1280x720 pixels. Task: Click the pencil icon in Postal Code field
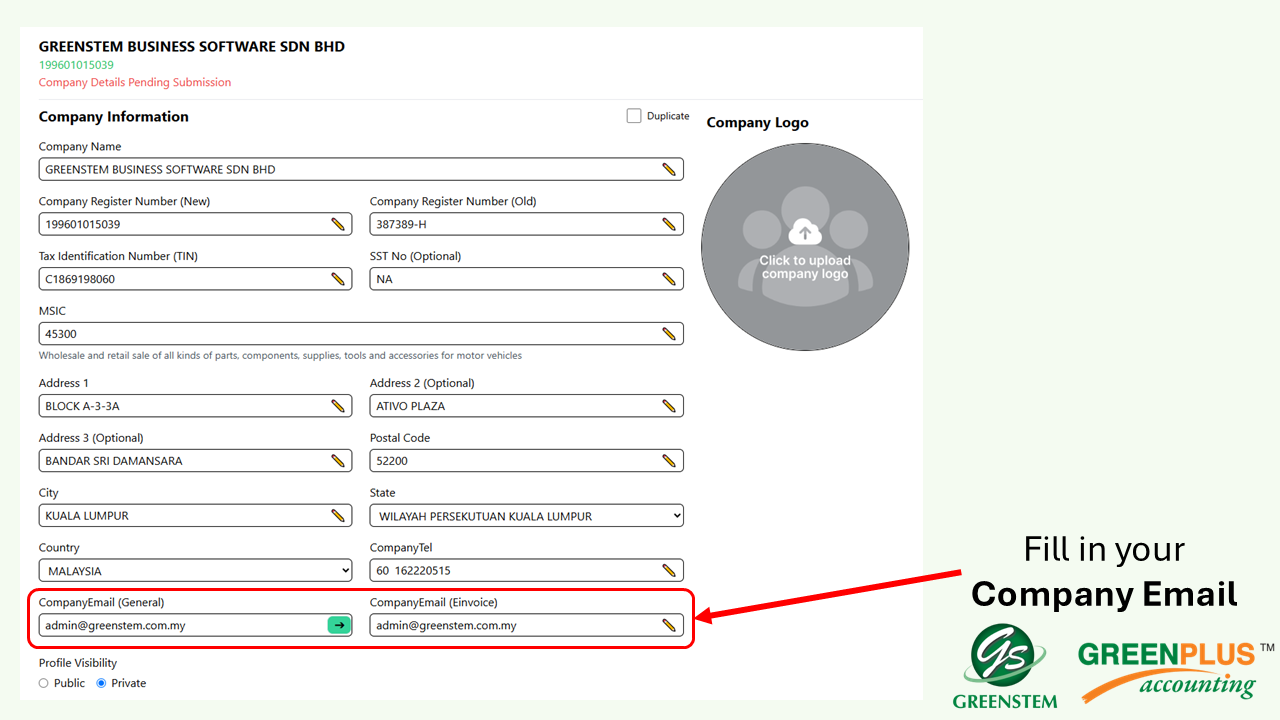[669, 461]
